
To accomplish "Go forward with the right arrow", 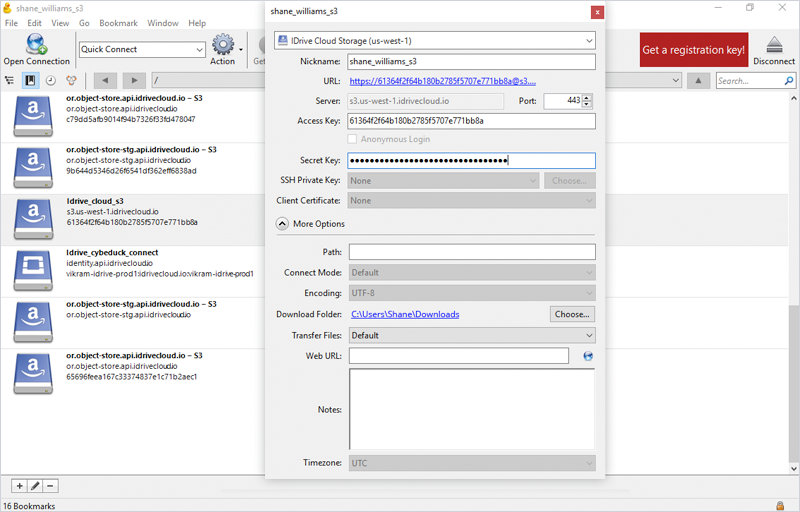I will pyautogui.click(x=134, y=81).
